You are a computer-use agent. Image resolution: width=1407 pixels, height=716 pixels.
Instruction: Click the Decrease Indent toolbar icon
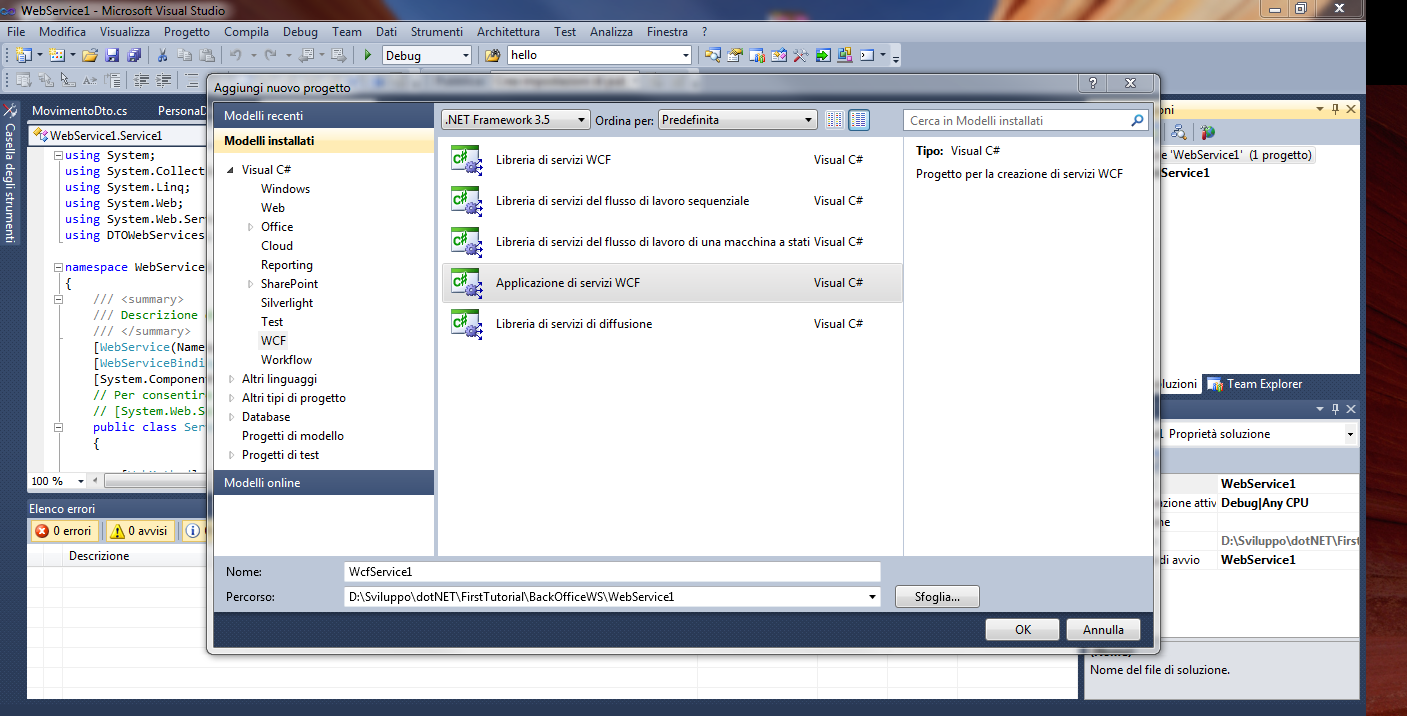[141, 80]
